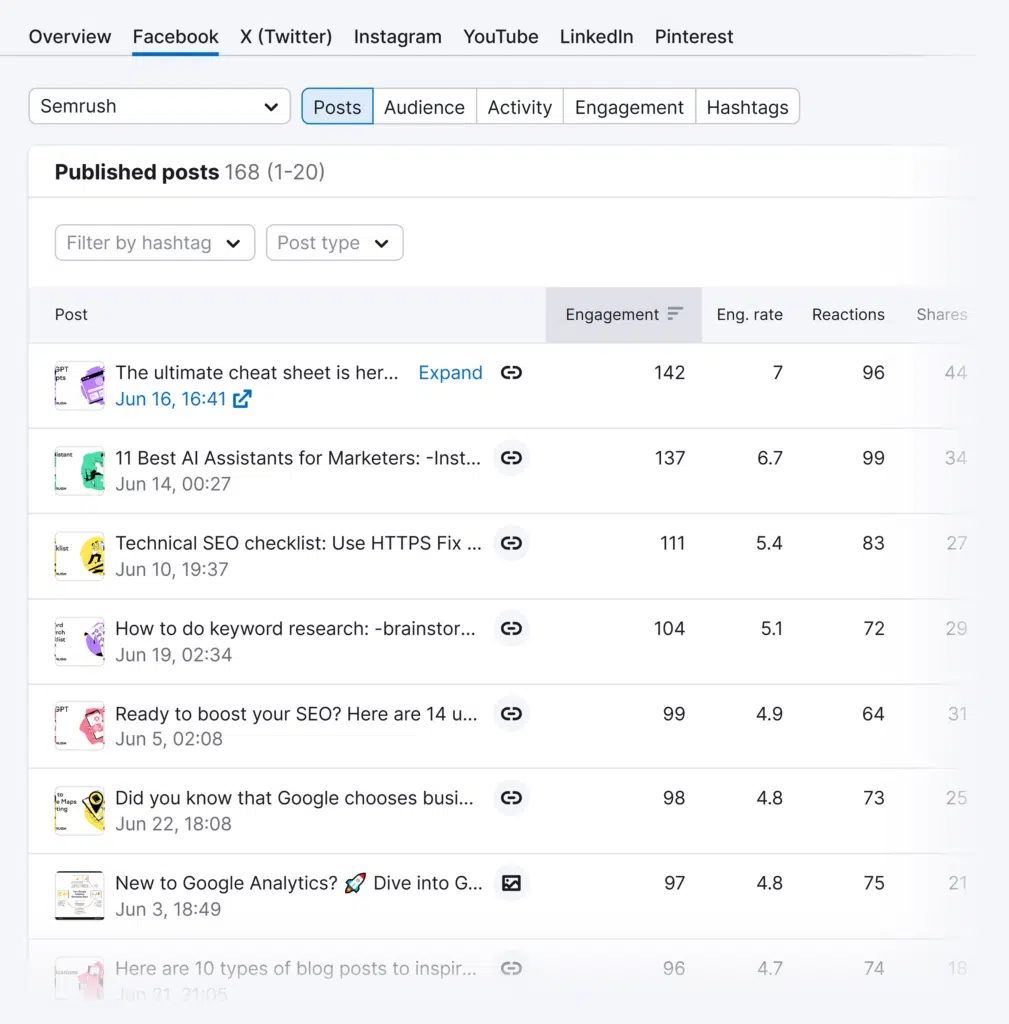Open the Semrush profile dropdown
The width and height of the screenshot is (1009, 1024).
(x=159, y=107)
